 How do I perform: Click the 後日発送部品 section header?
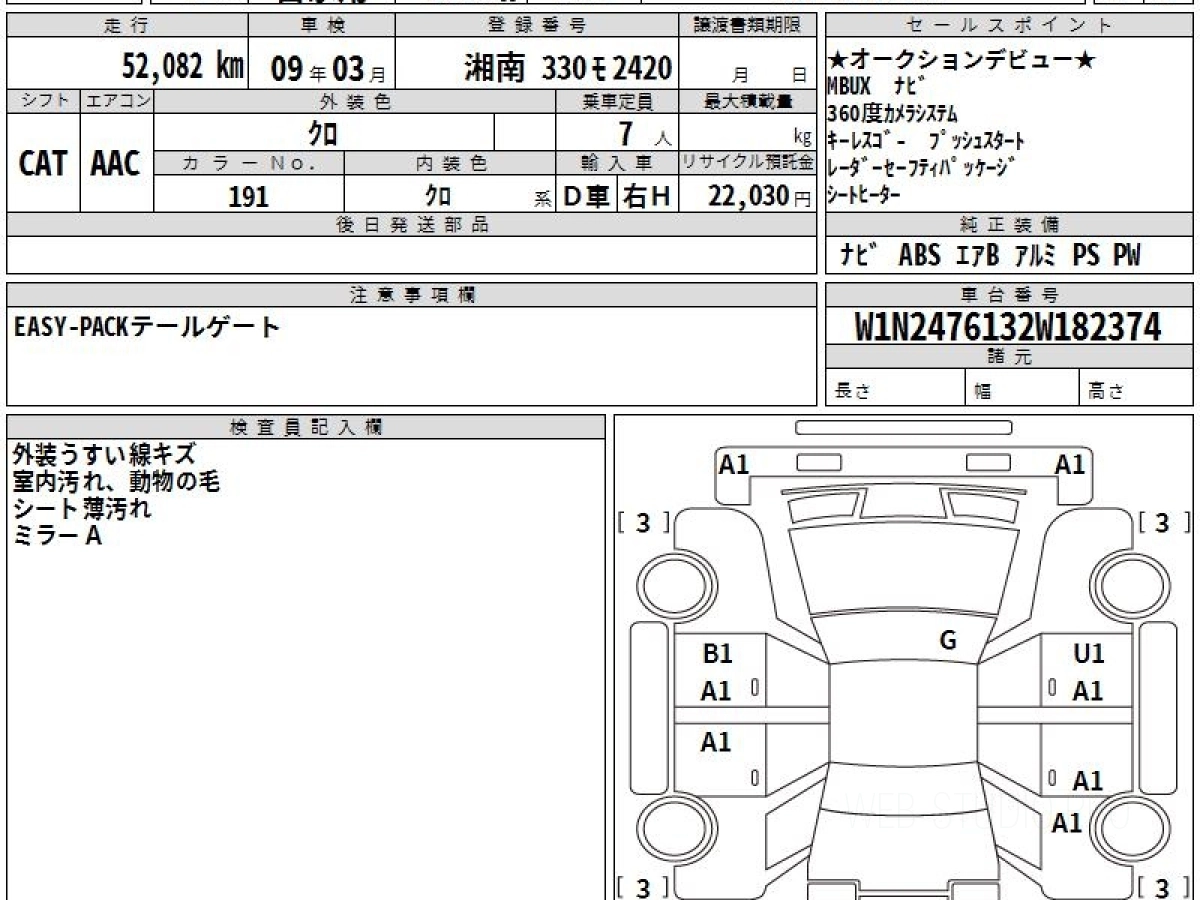[411, 225]
